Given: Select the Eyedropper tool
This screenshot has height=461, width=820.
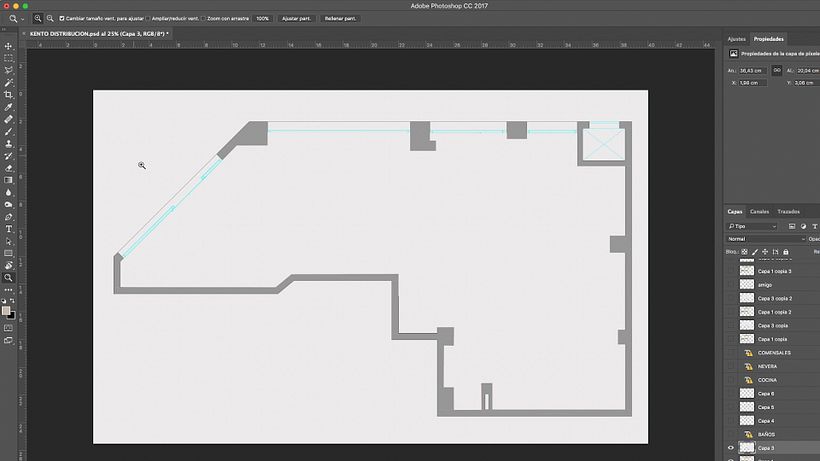Looking at the screenshot, I should (8, 107).
